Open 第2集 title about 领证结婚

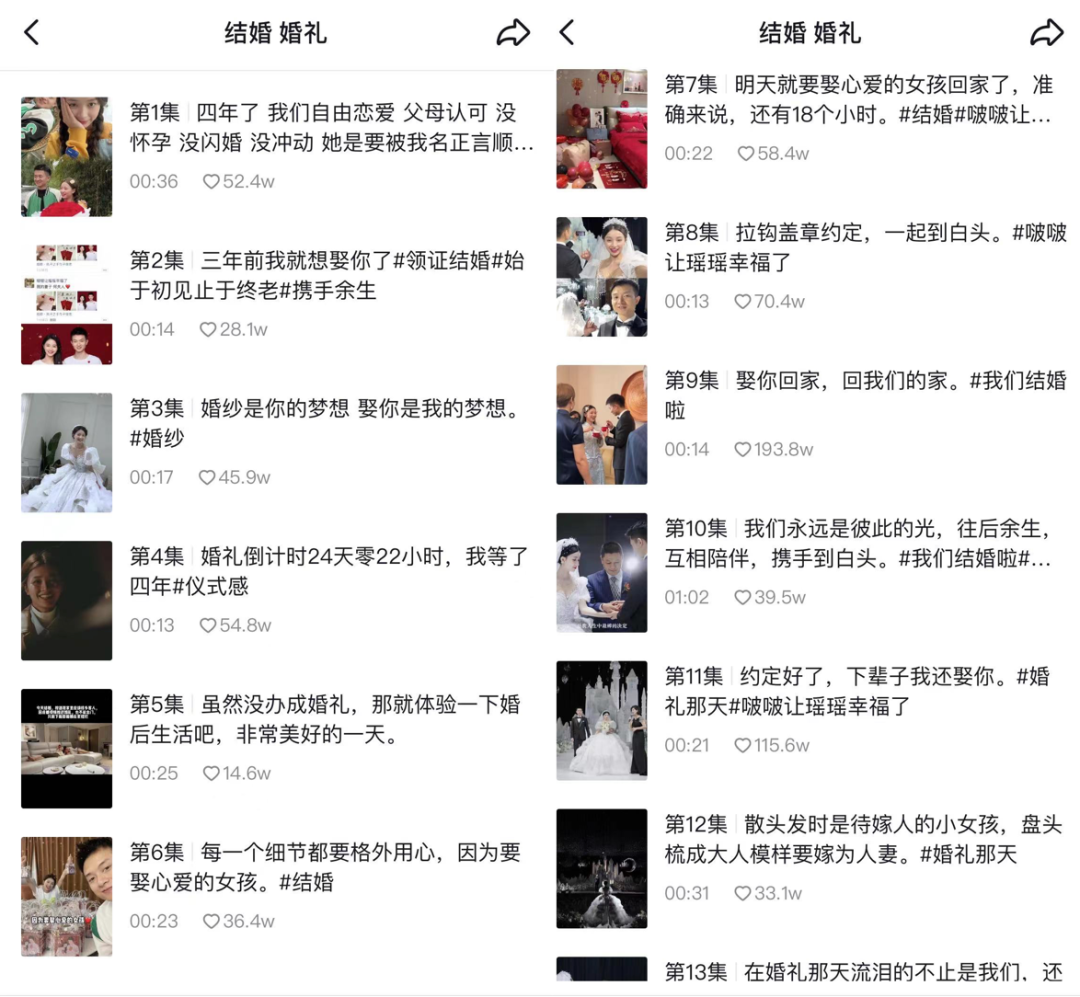click(x=328, y=276)
